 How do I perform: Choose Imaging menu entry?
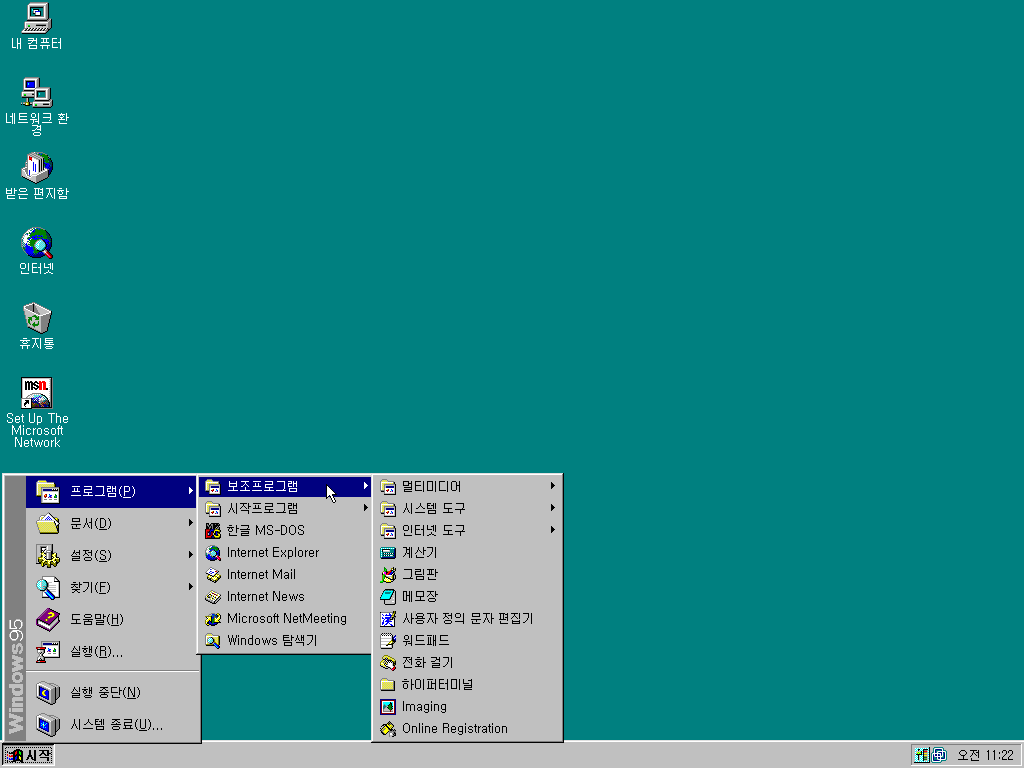point(467,707)
